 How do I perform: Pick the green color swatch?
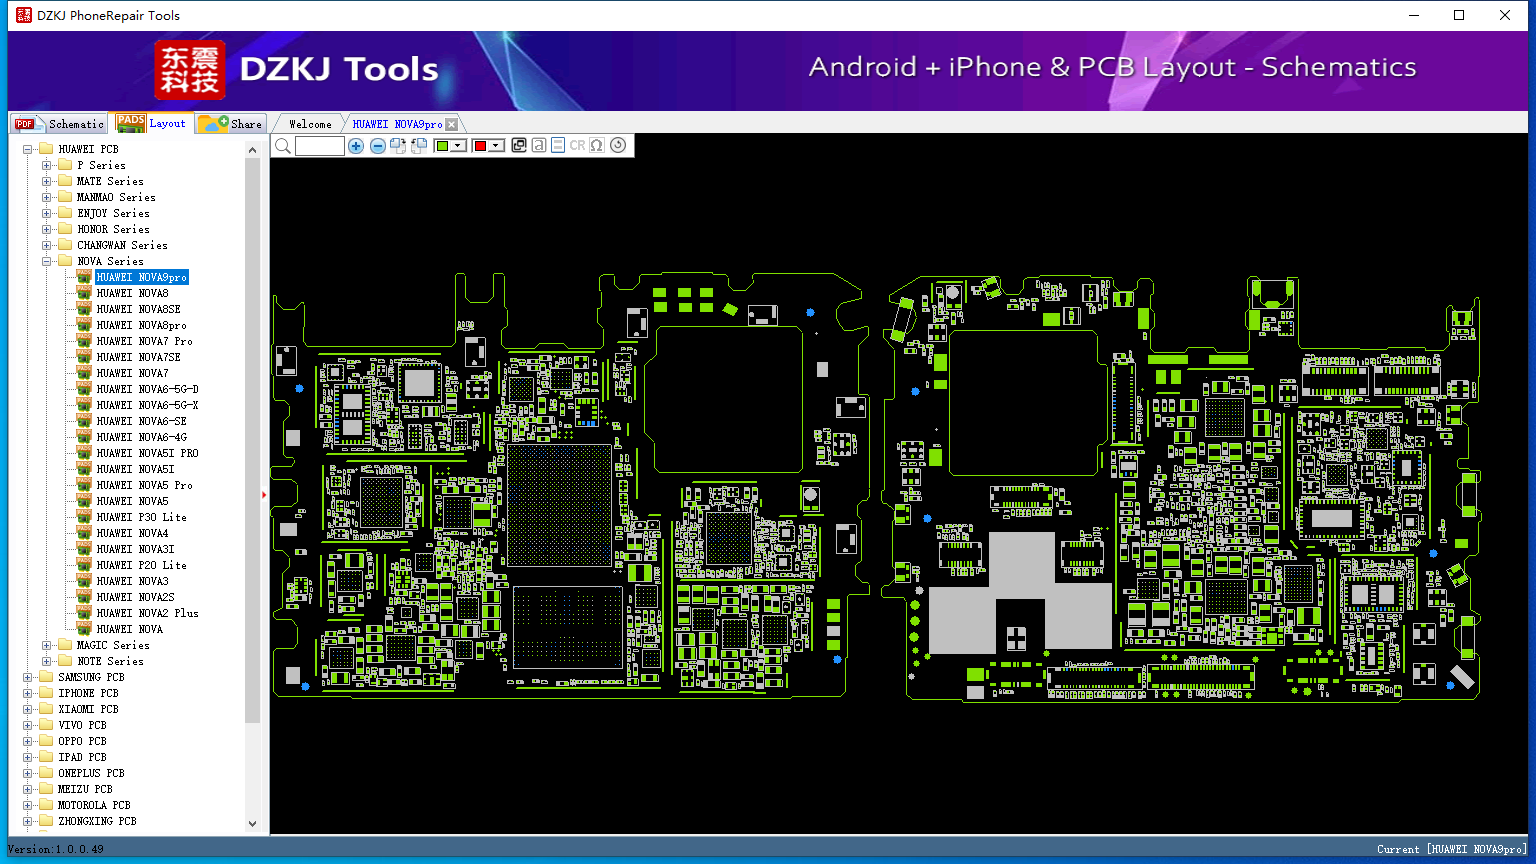tap(442, 146)
